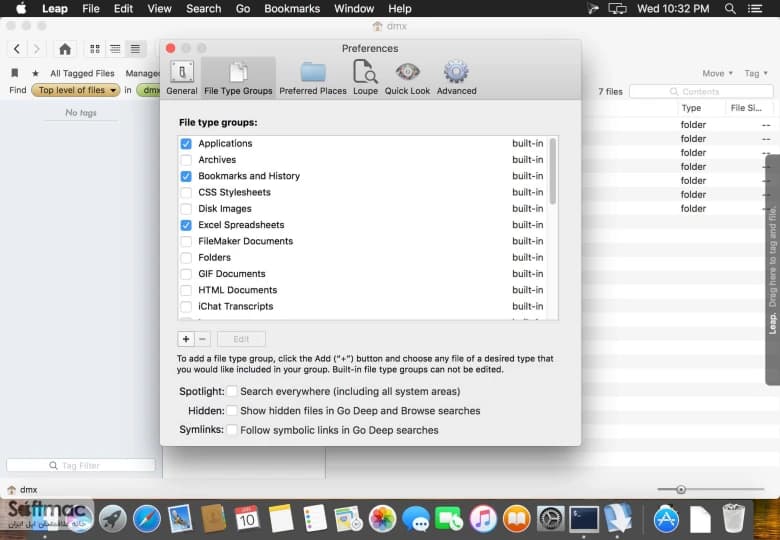Open iTunes from the Dock
Viewport: 780px width, 540px height.
483,519
